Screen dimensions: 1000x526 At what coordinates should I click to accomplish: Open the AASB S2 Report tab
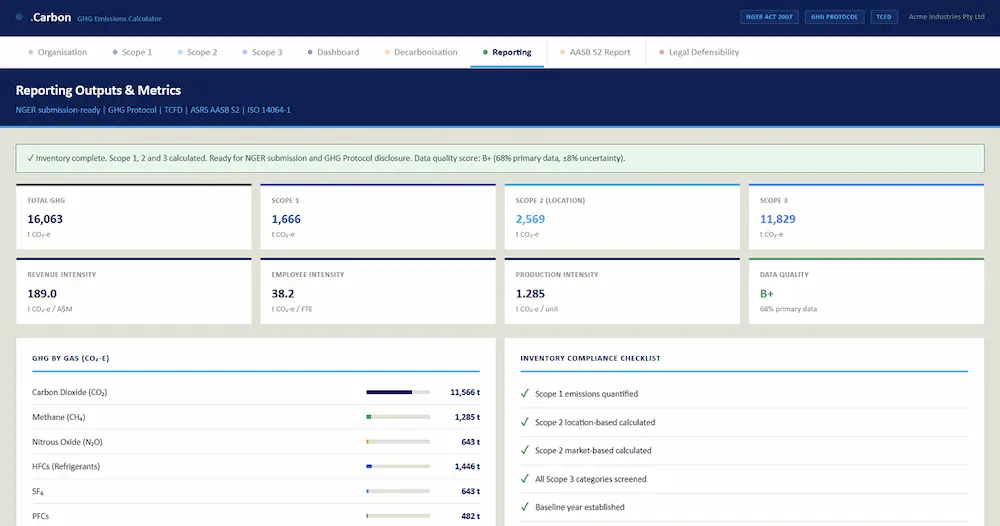[x=595, y=52]
